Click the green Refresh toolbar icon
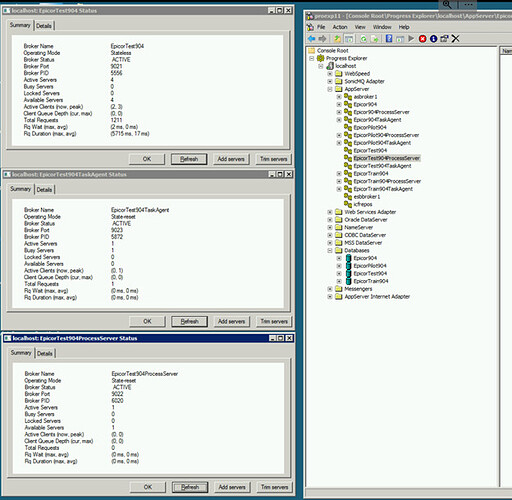Image resolution: width=512 pixels, height=500 pixels. click(x=363, y=39)
